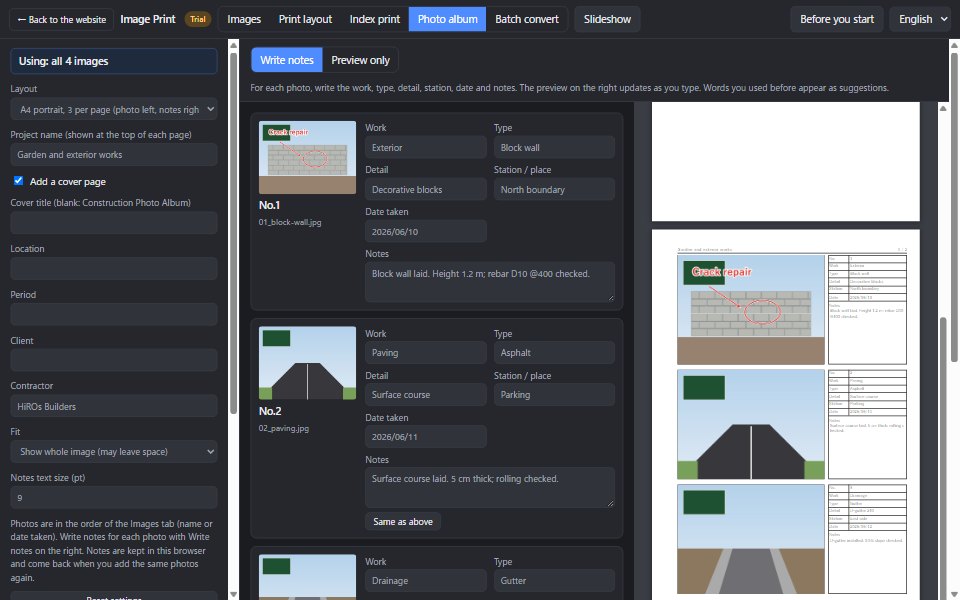Screen dimensions: 960x600
Task: Expand the Layout dropdown
Action: [114, 110]
